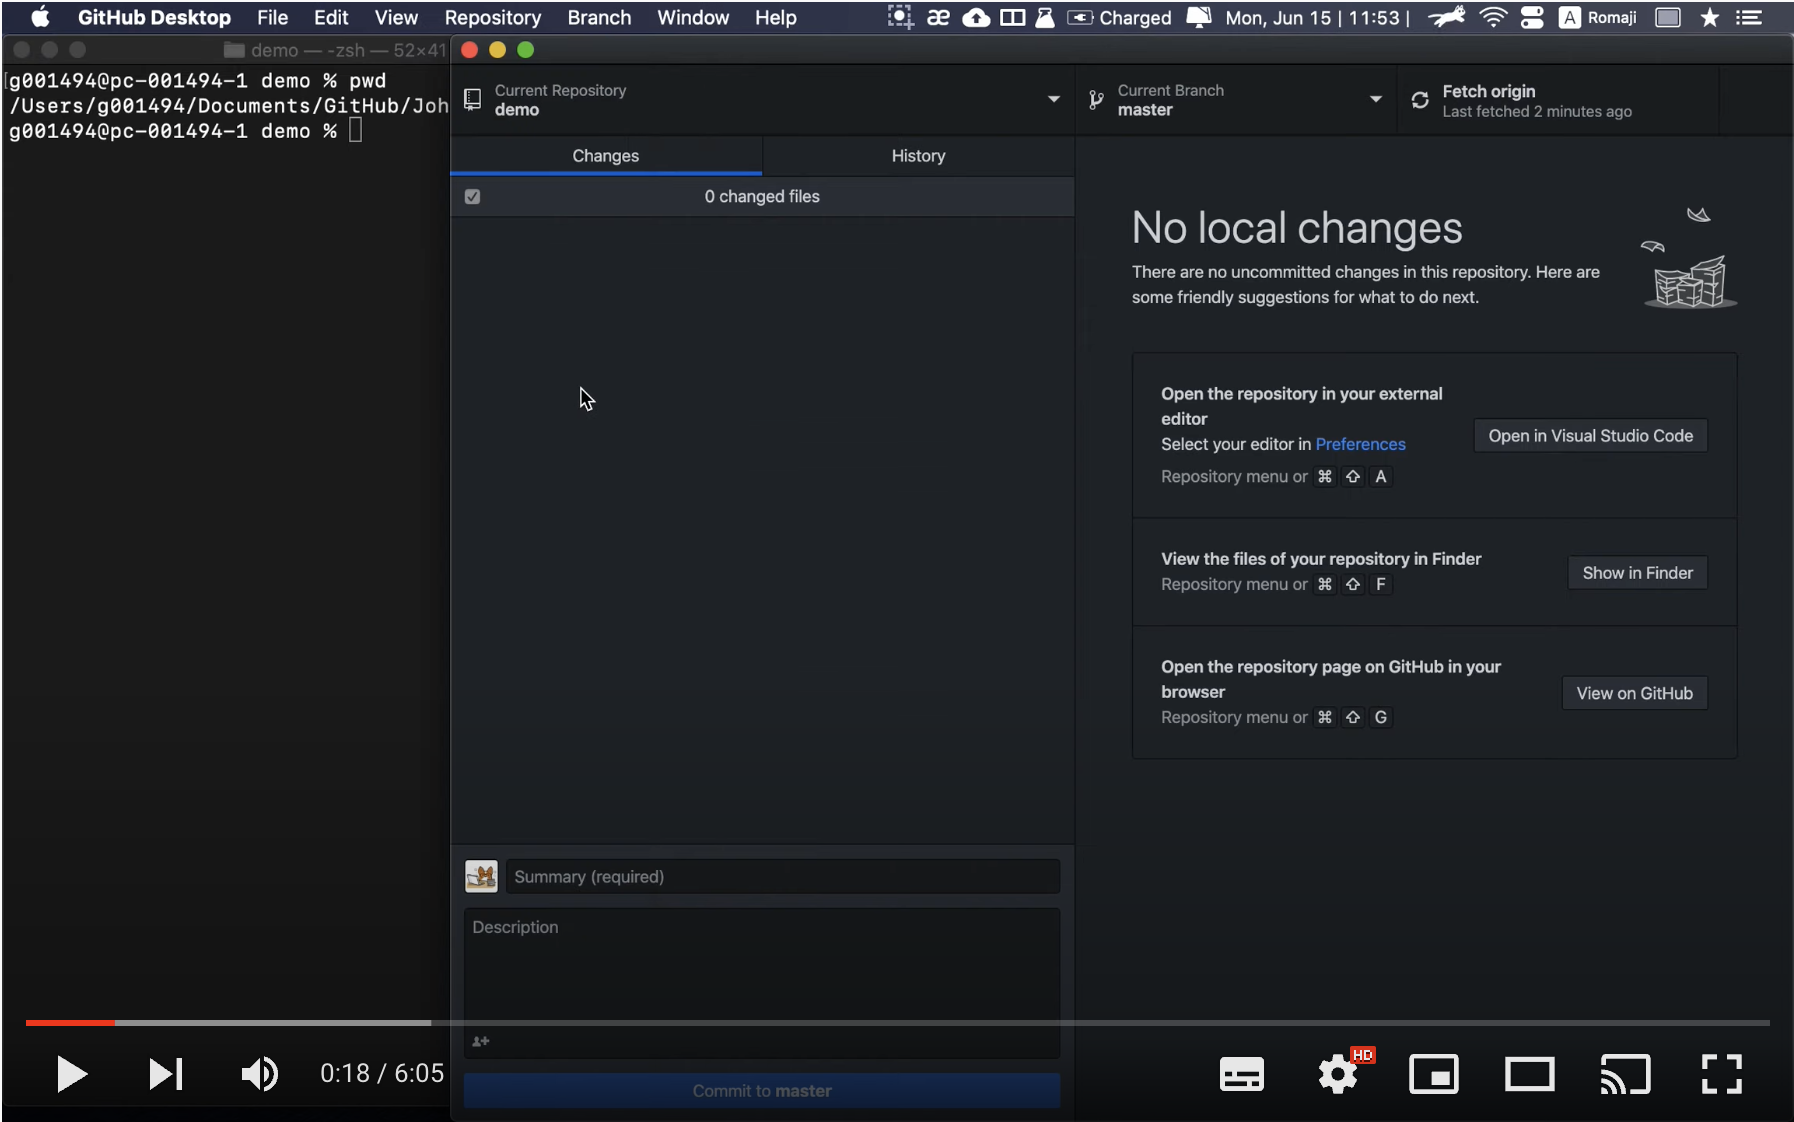Click the add co-authors icon
Viewport: 1794px width, 1122px height.
click(x=481, y=1041)
